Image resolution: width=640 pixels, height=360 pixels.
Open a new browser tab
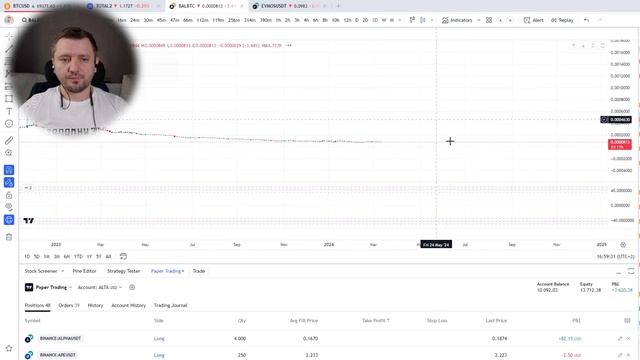pyautogui.click(x=338, y=6)
